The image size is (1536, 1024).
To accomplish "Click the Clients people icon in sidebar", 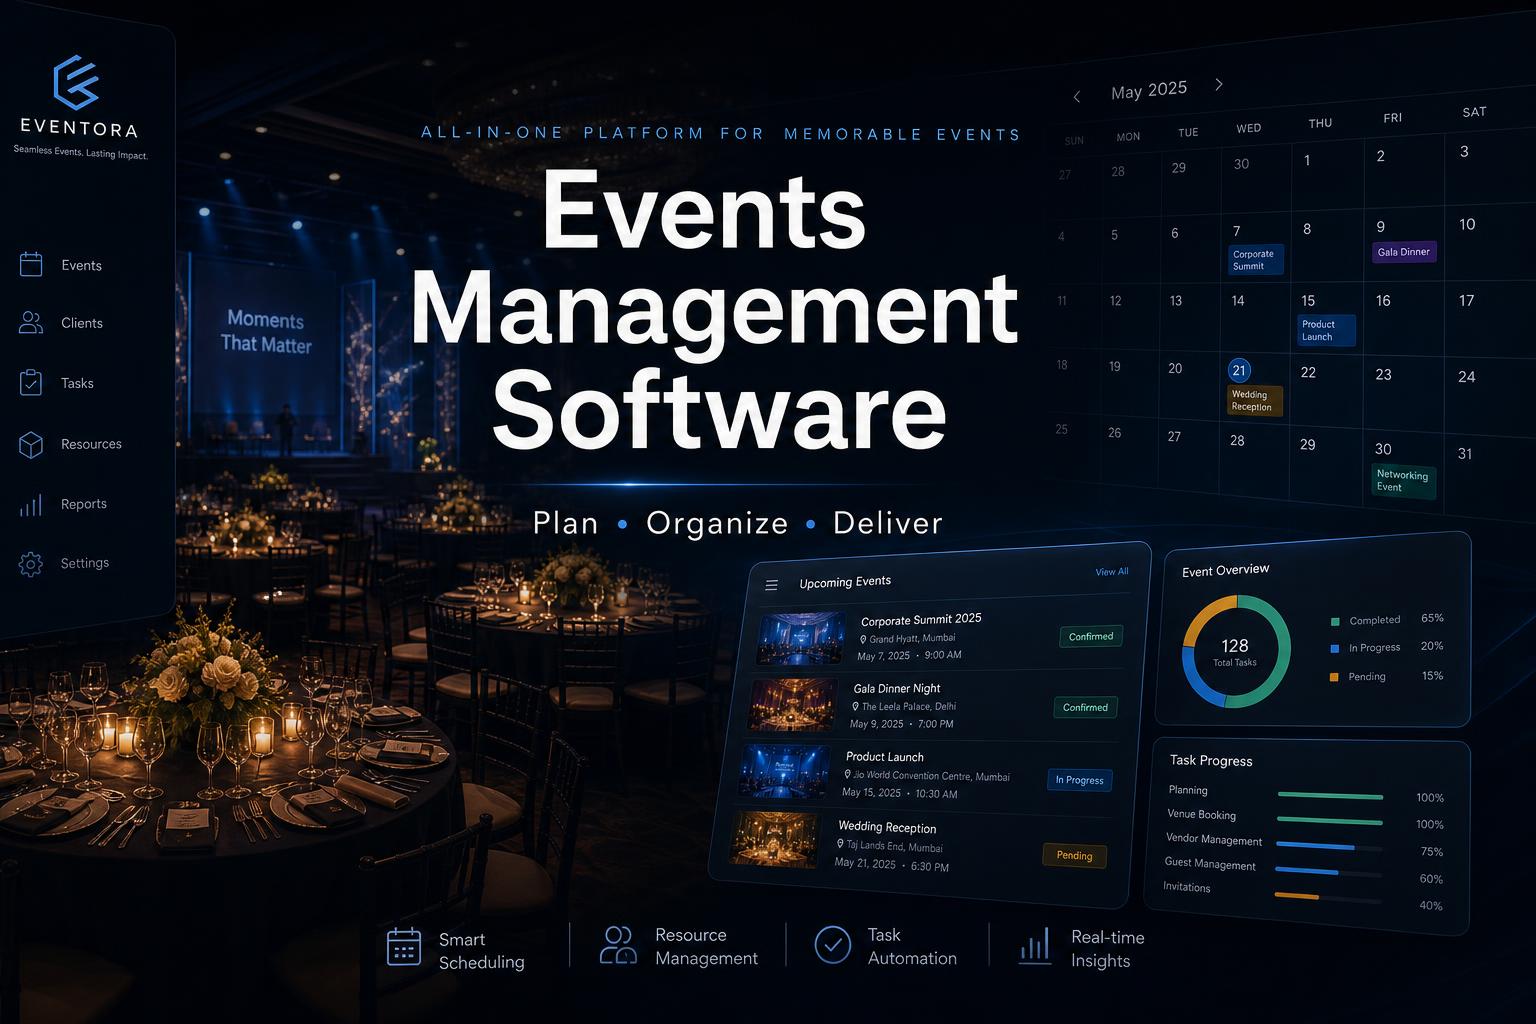I will [31, 322].
